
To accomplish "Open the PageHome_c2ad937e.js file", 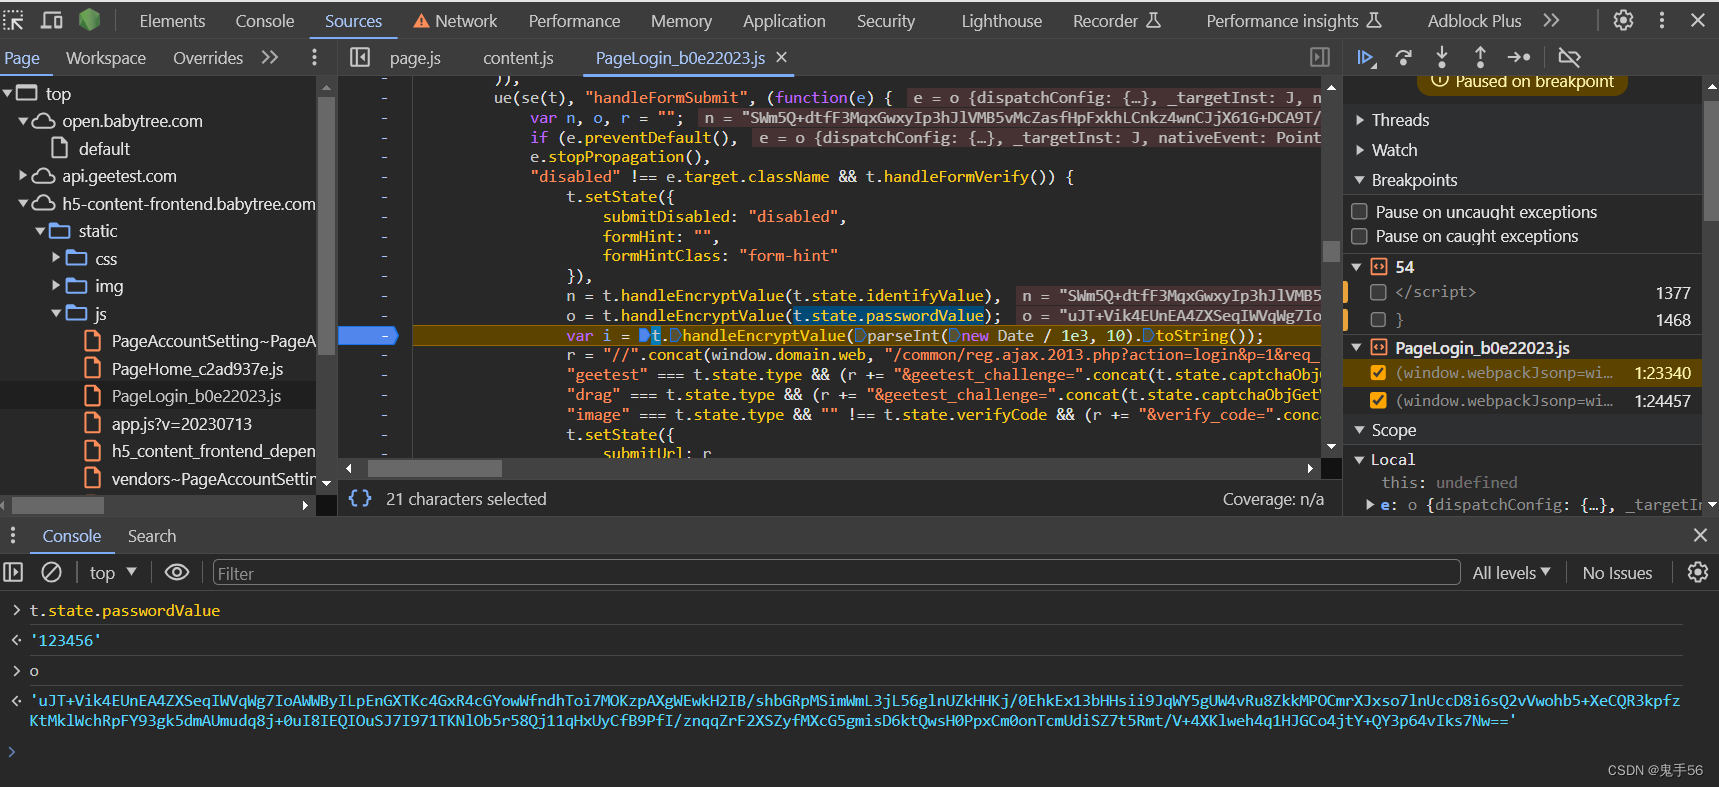I will (197, 369).
